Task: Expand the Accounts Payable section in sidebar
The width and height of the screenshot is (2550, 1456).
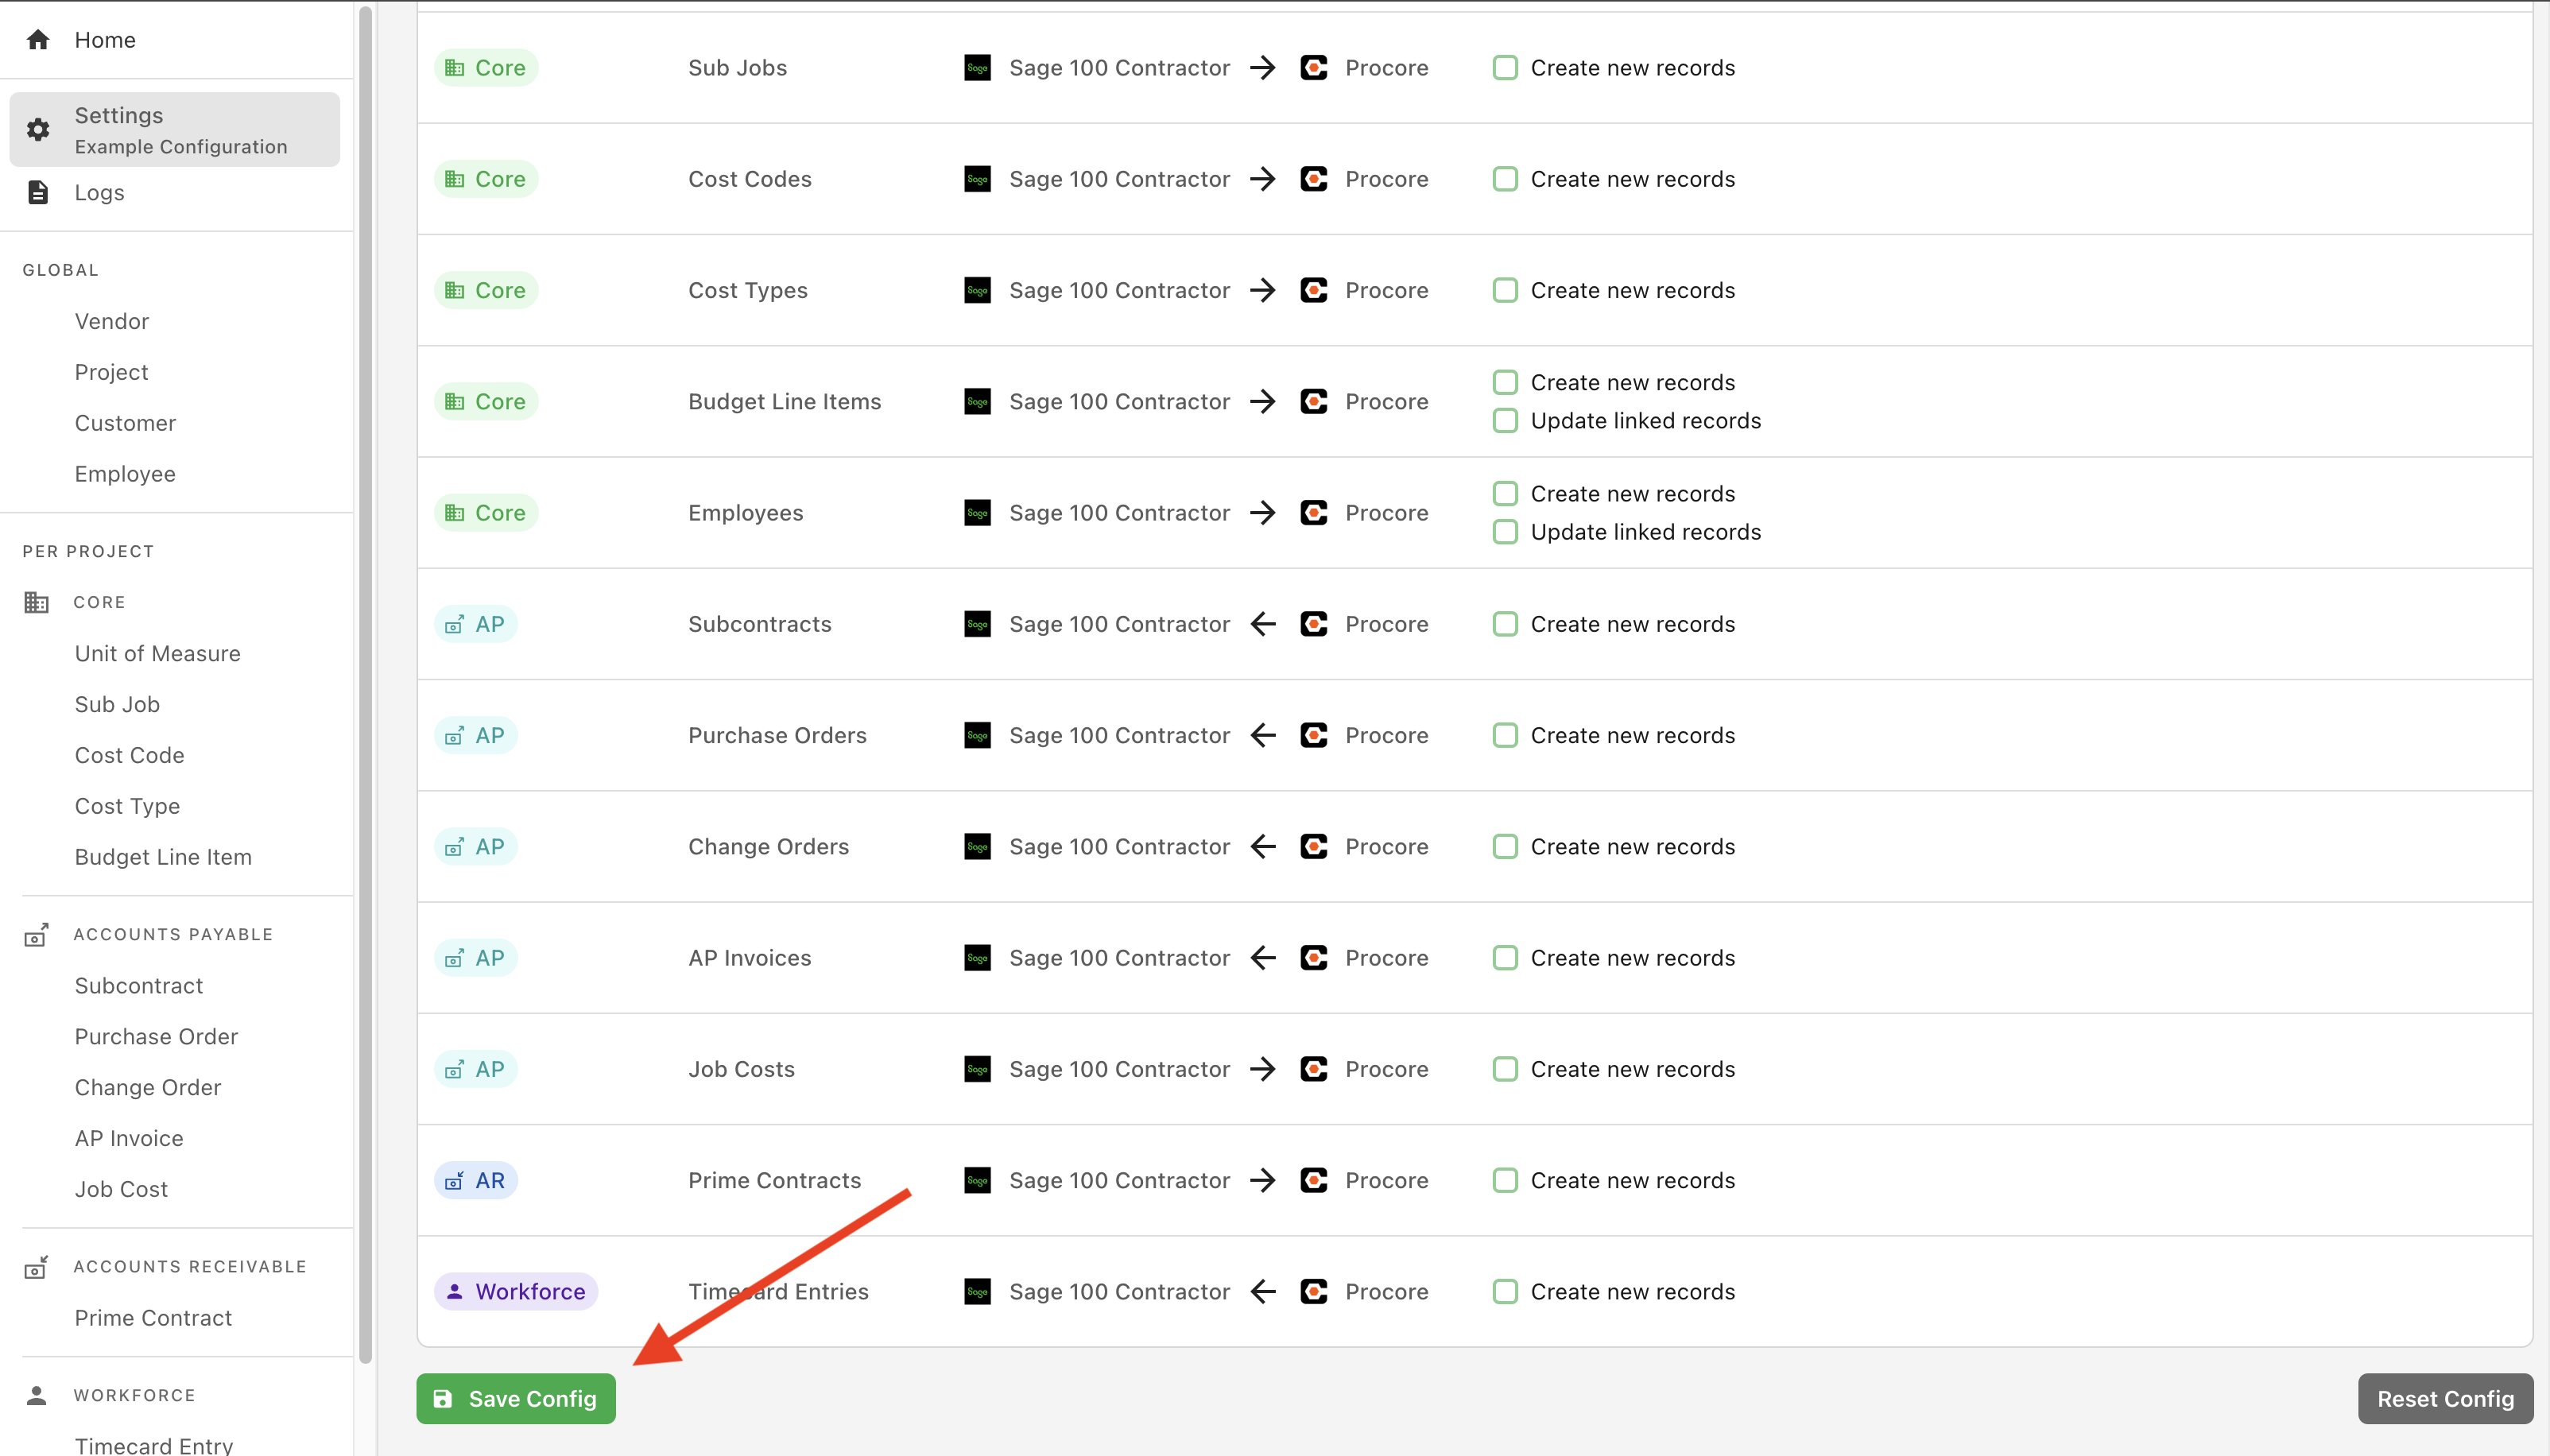Action: click(x=172, y=934)
